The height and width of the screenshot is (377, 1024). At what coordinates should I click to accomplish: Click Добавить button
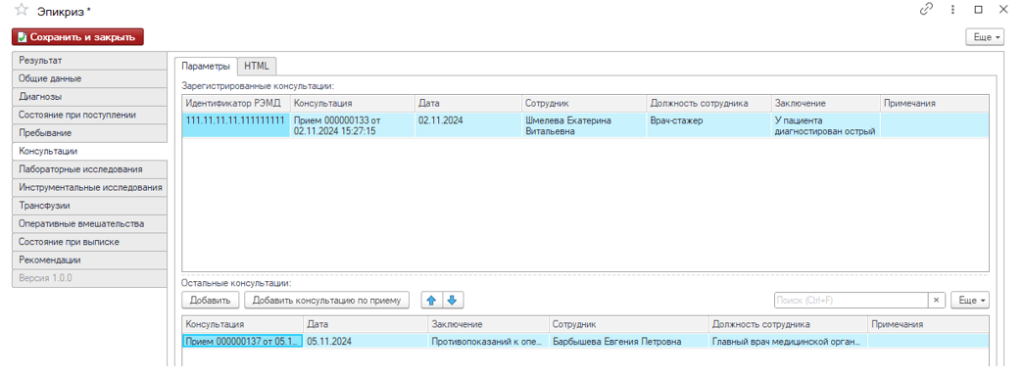coord(210,300)
